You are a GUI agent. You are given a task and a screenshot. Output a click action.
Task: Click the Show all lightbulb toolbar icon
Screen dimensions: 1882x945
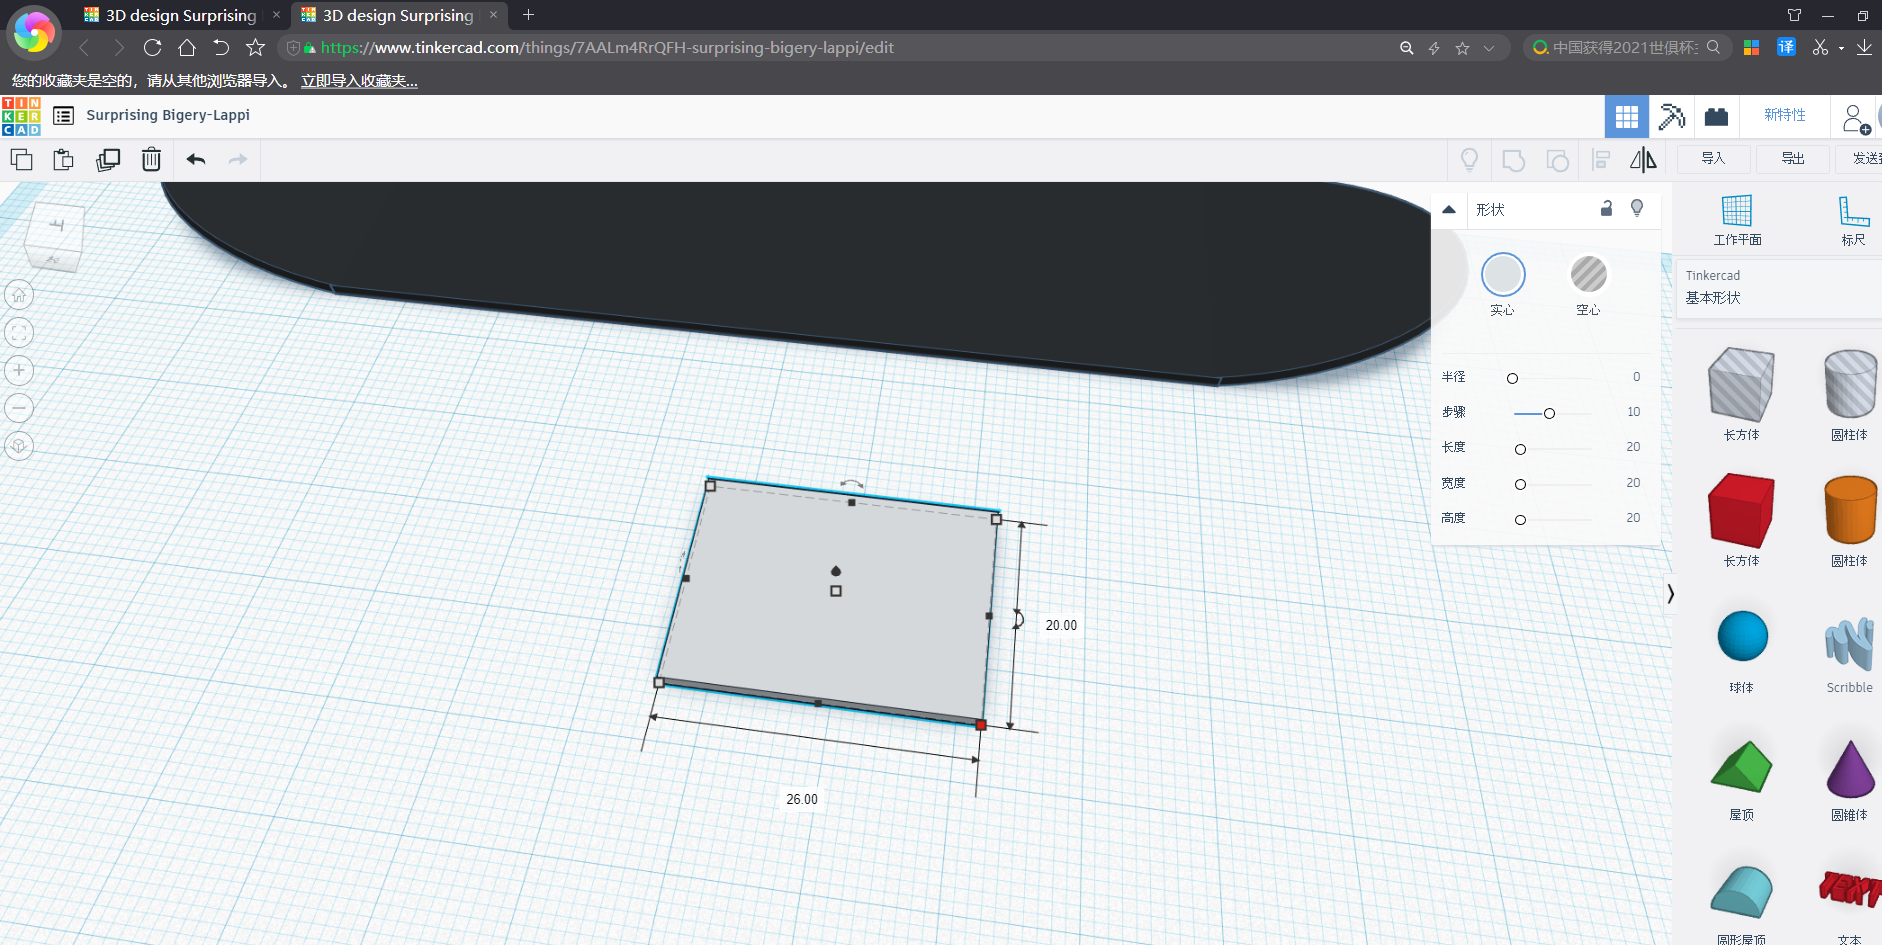pyautogui.click(x=1469, y=160)
